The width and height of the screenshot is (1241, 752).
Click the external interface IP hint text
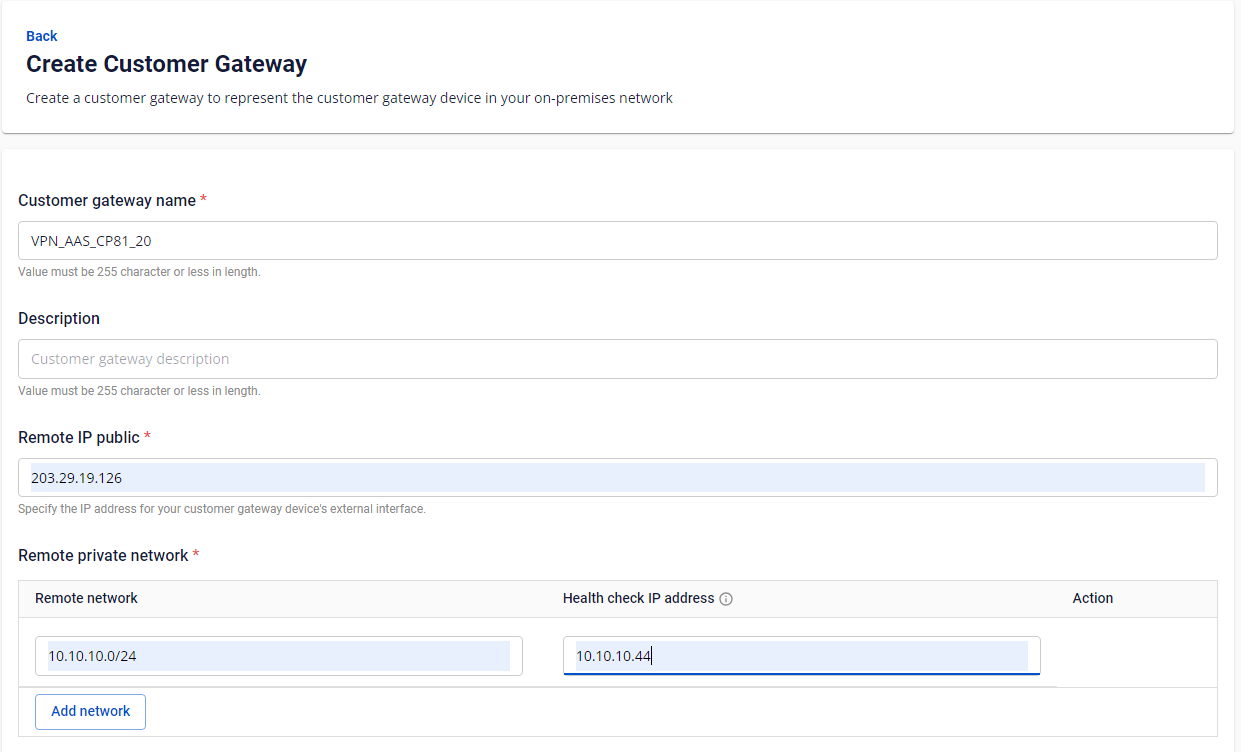(222, 509)
